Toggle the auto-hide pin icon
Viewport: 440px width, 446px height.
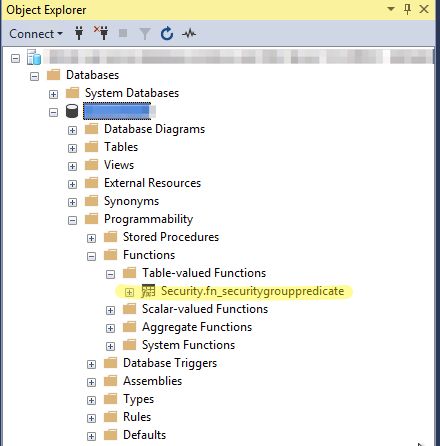(x=407, y=9)
